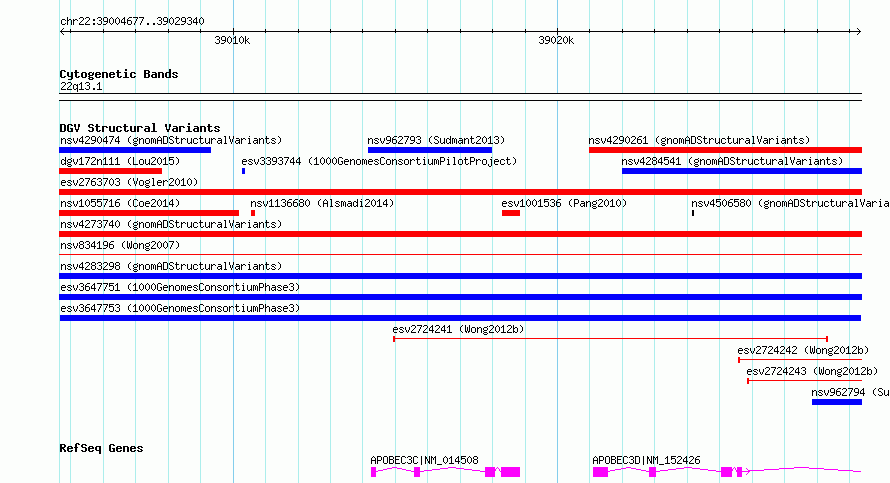Select the esv2763703 red variant bar

coord(461,192)
